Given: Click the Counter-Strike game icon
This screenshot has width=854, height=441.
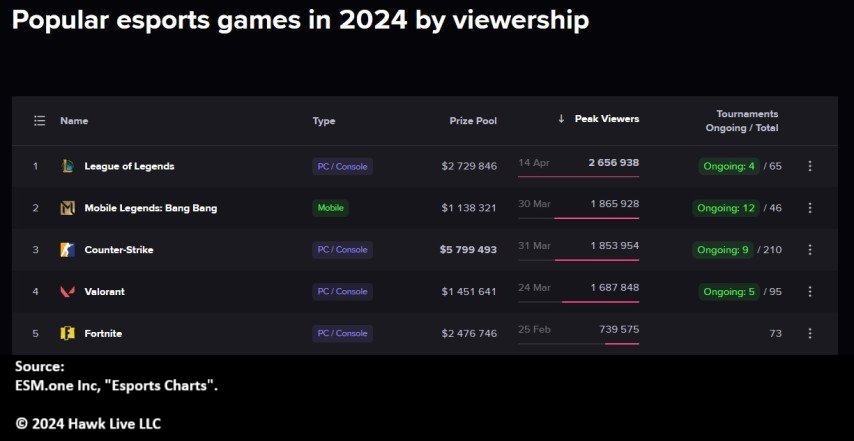Looking at the screenshot, I should [67, 250].
